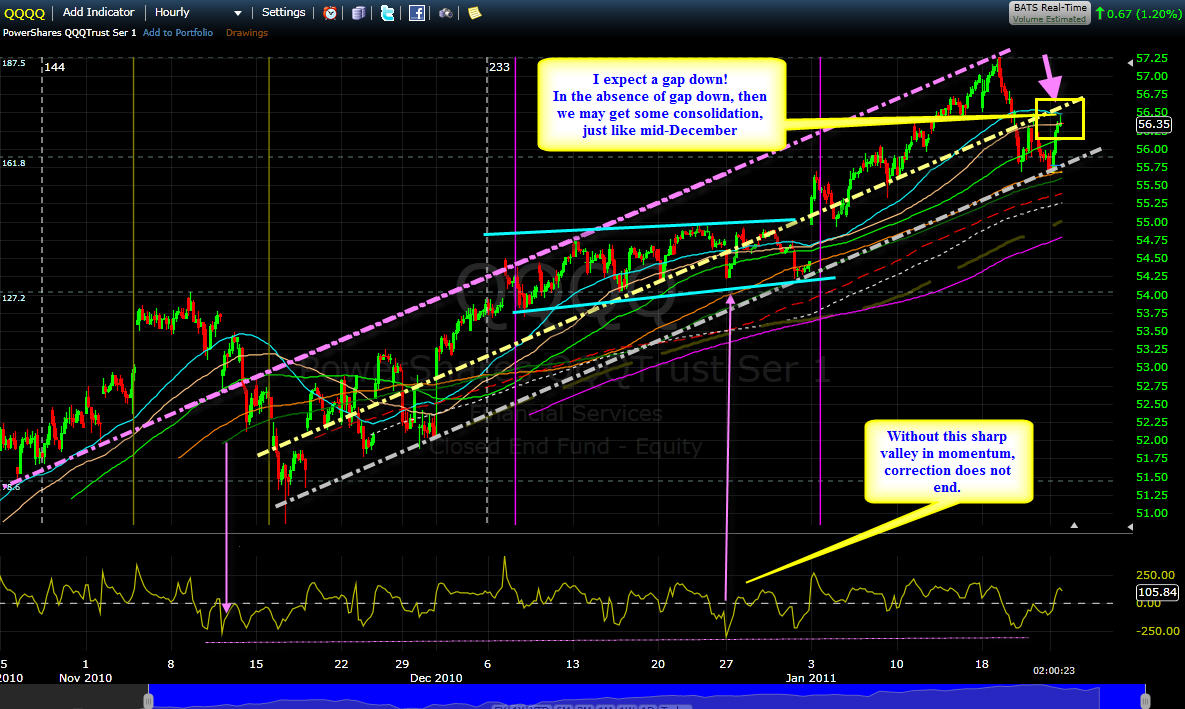Viewport: 1185px width, 709px height.
Task: Share the chart via the Twitter icon
Action: [387, 13]
